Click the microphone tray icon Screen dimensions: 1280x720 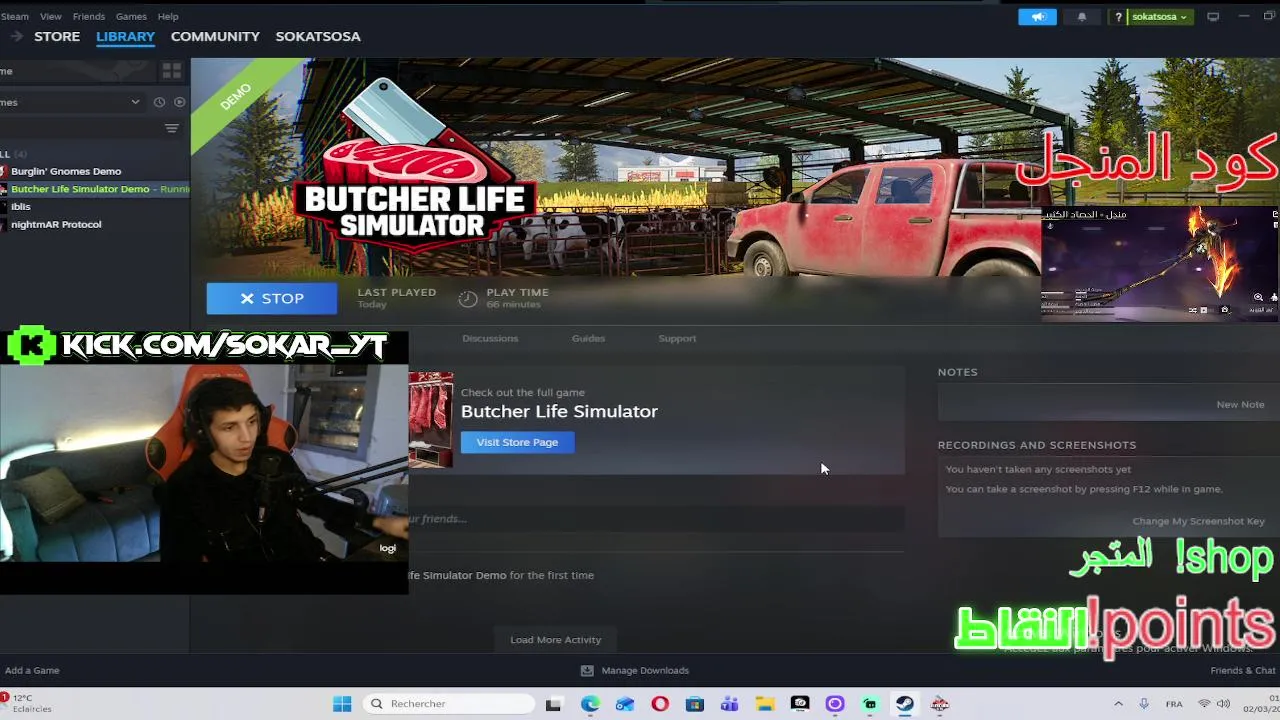[1144, 704]
